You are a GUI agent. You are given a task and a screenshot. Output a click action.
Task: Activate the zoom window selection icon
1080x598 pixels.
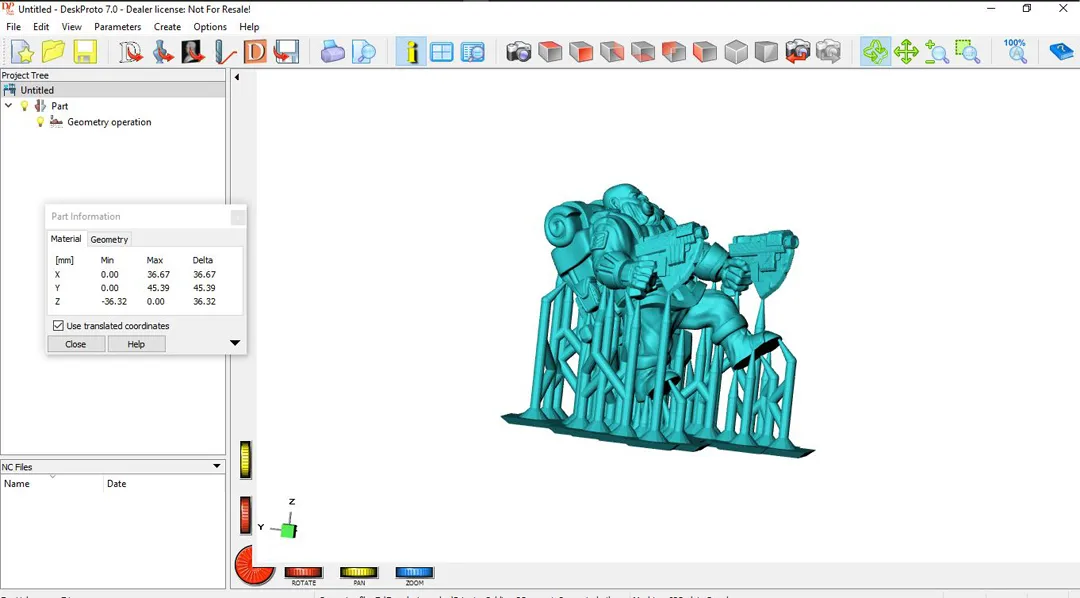tap(968, 52)
